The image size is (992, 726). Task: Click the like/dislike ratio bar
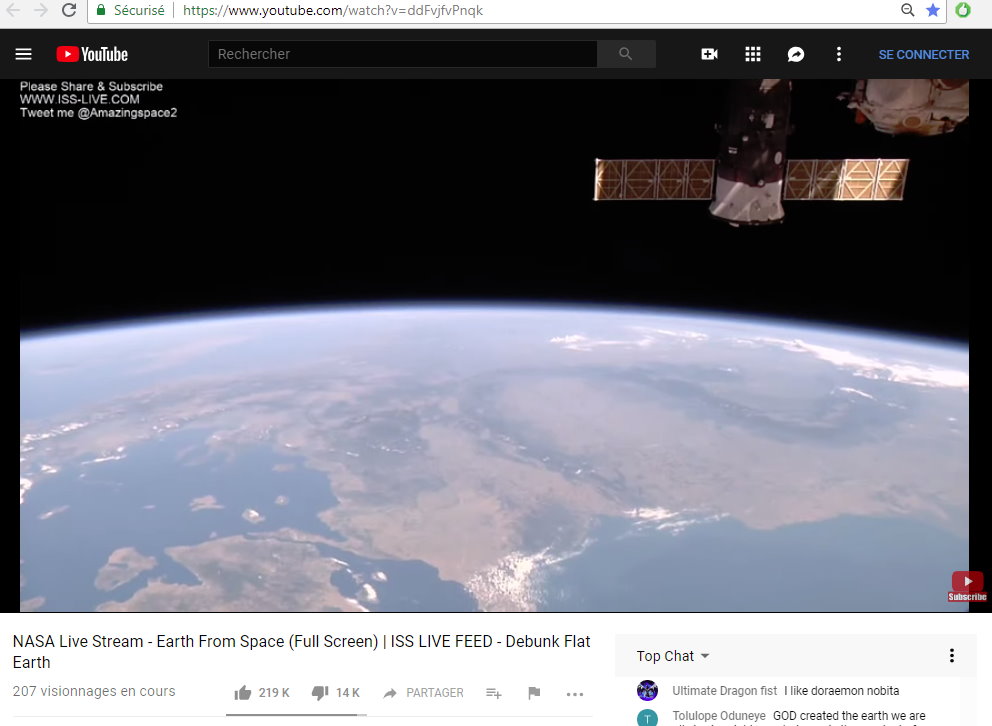[x=296, y=715]
